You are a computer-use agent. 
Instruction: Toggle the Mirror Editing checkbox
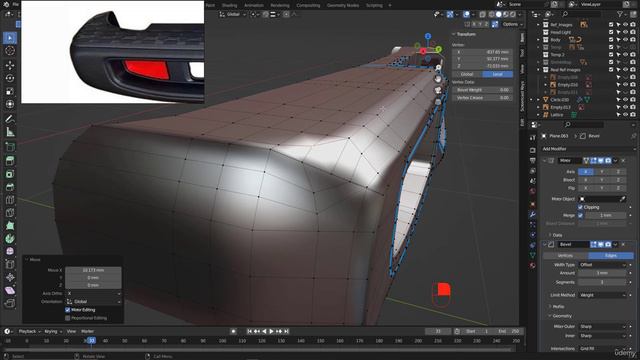point(68,310)
